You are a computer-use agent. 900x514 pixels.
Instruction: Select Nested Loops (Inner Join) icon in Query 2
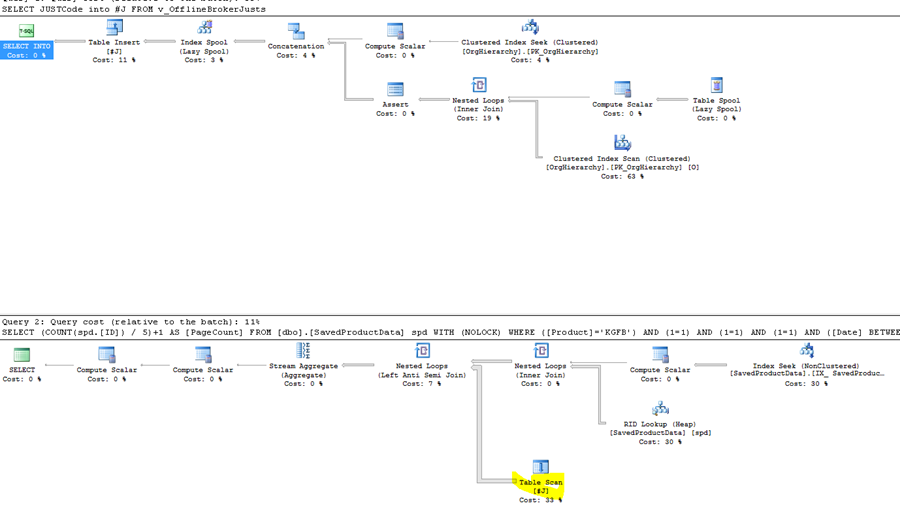[x=540, y=351]
